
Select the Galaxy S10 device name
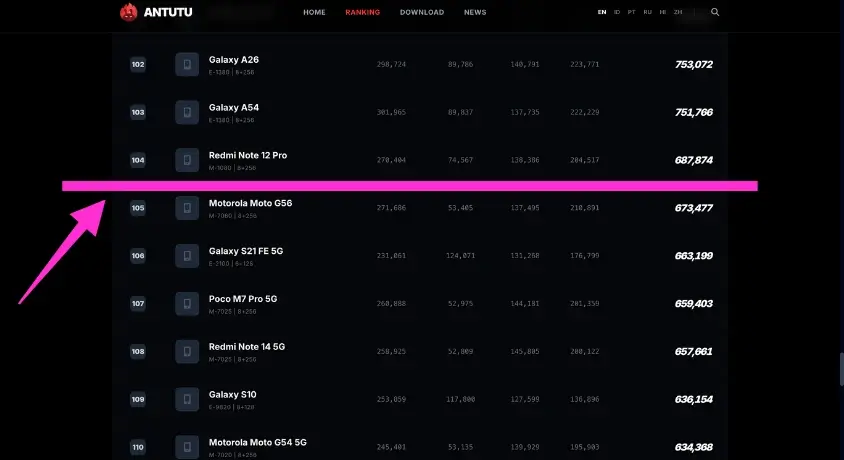point(233,395)
